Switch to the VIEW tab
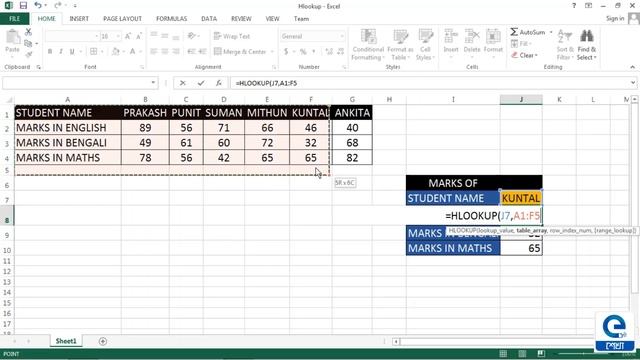Image resolution: width=640 pixels, height=360 pixels. pyautogui.click(x=272, y=19)
